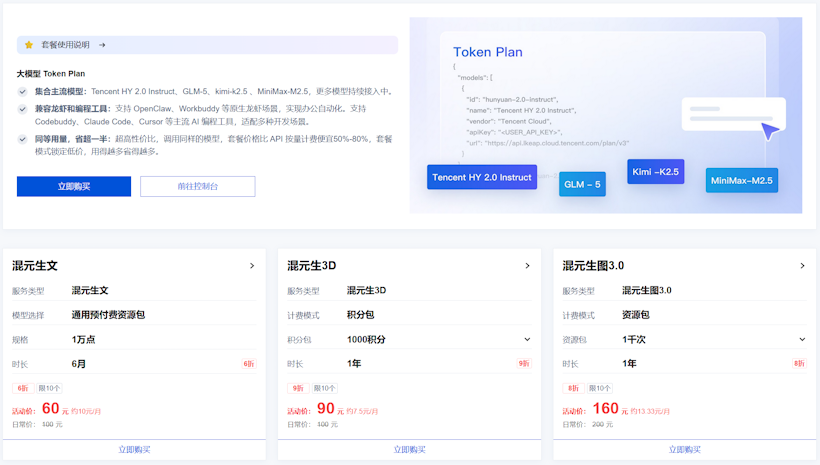Click the 约10元/月 monthly price note
The width and height of the screenshot is (820, 465).
pos(86,412)
